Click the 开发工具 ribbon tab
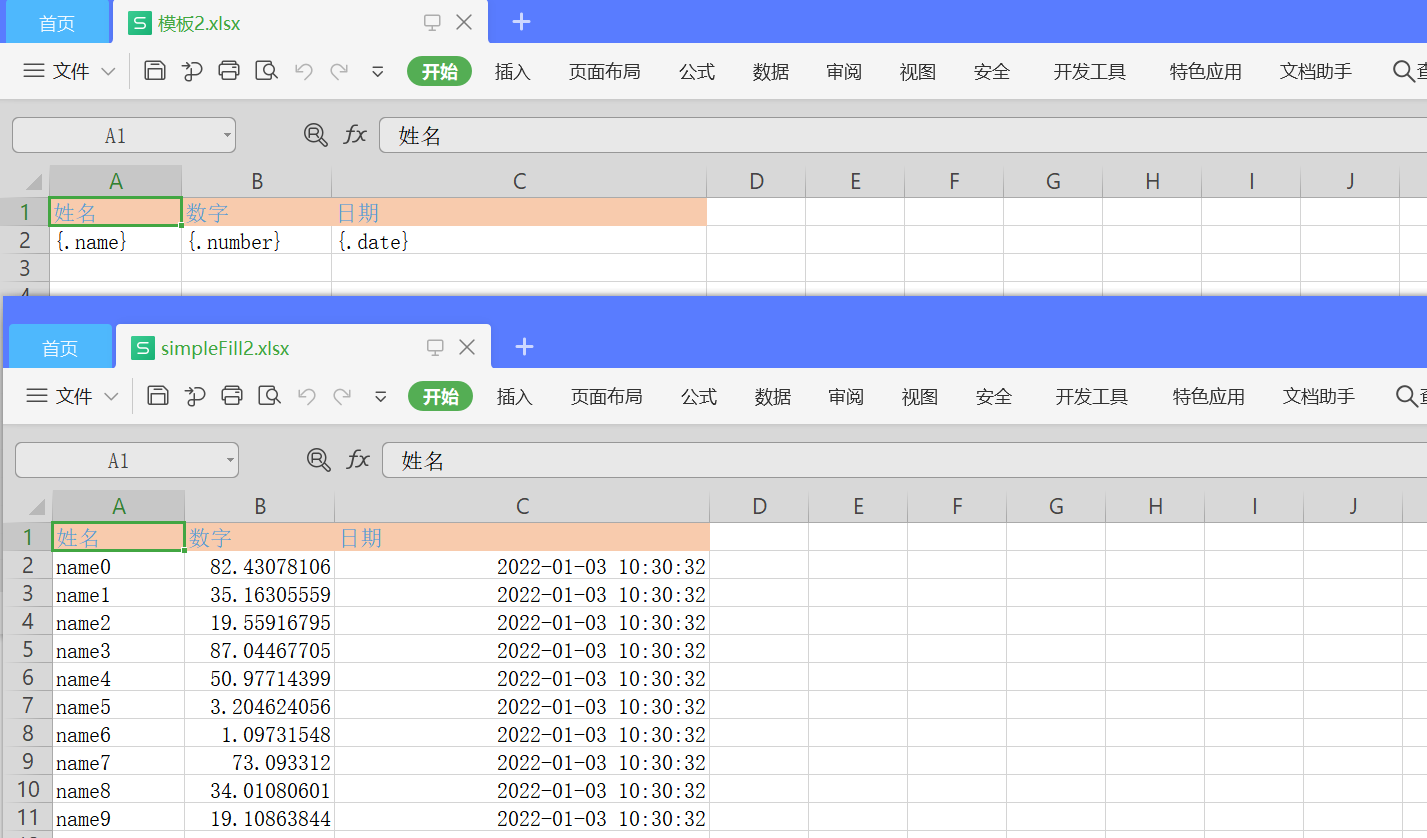 click(x=1088, y=70)
